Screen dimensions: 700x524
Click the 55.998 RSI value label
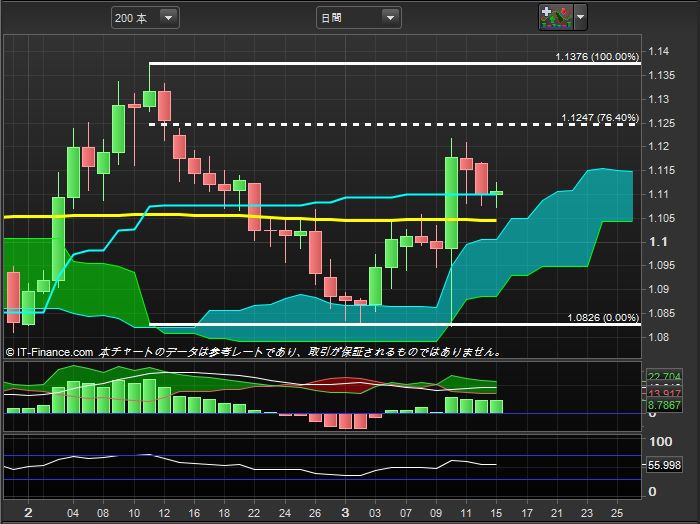point(664,465)
